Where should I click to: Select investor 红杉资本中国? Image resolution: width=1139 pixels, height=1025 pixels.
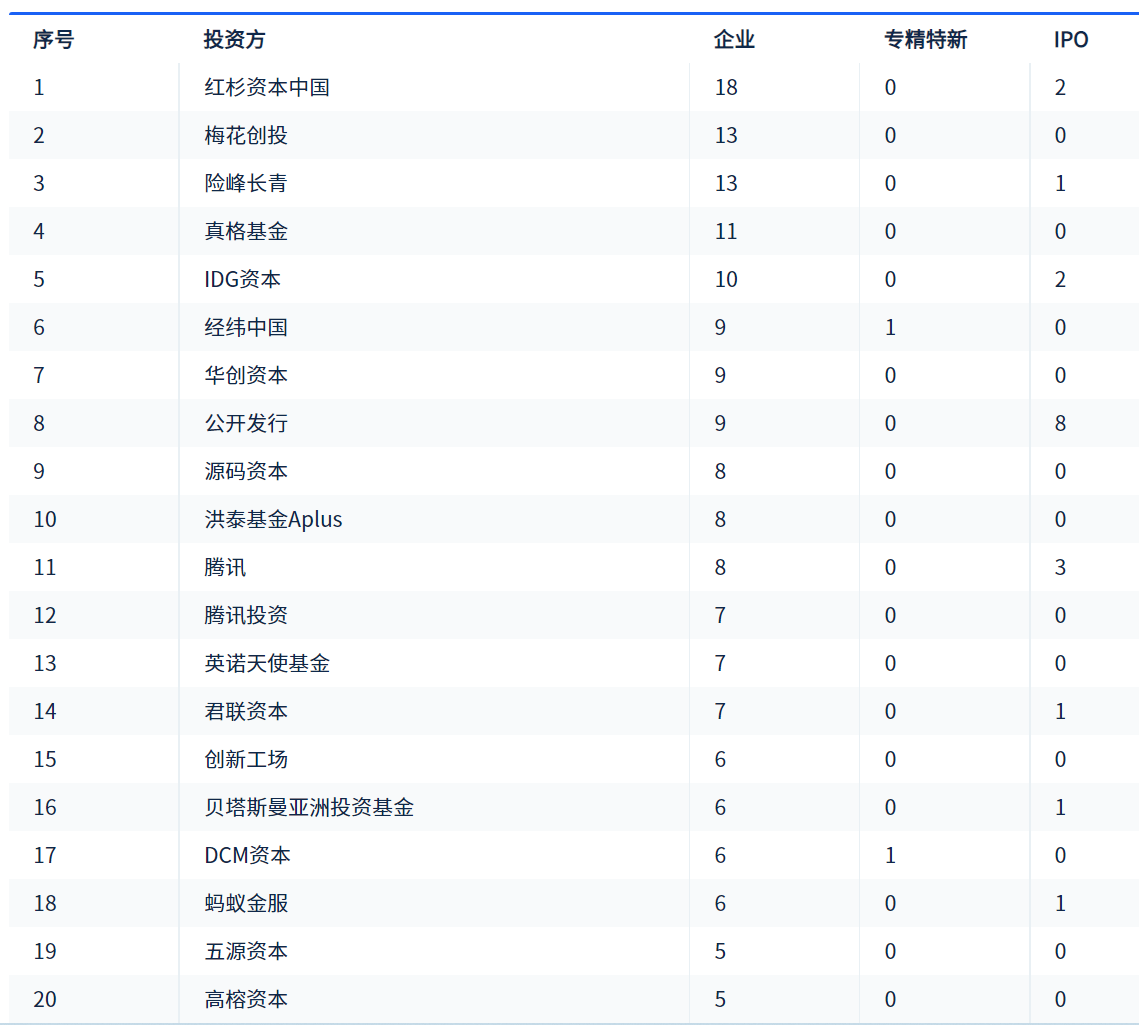point(267,87)
